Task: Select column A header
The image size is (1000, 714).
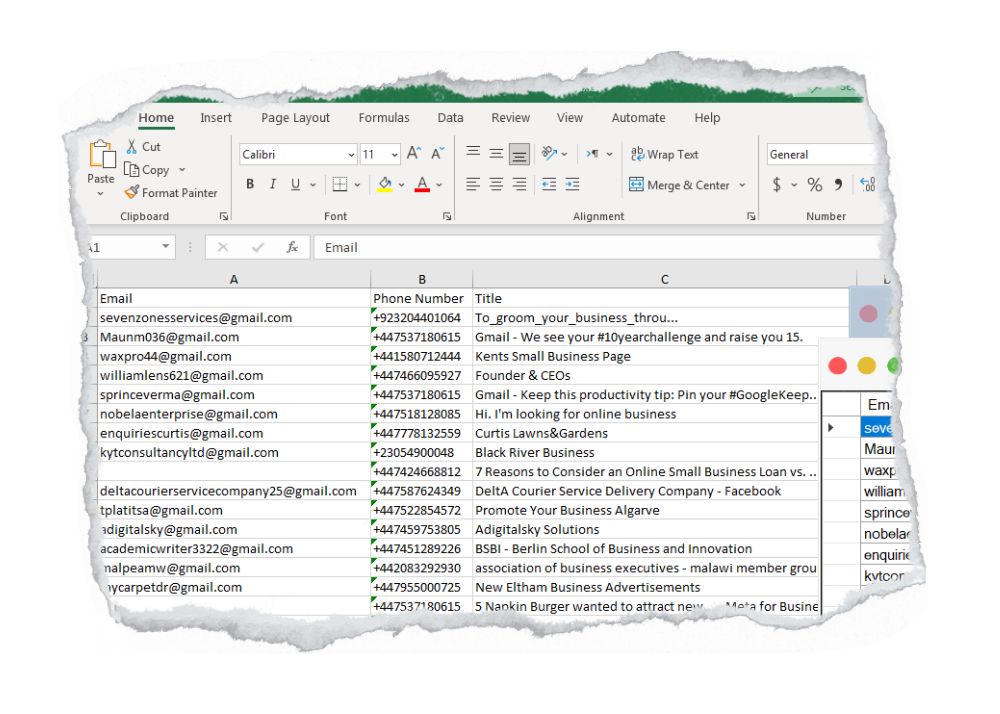Action: pyautogui.click(x=233, y=279)
